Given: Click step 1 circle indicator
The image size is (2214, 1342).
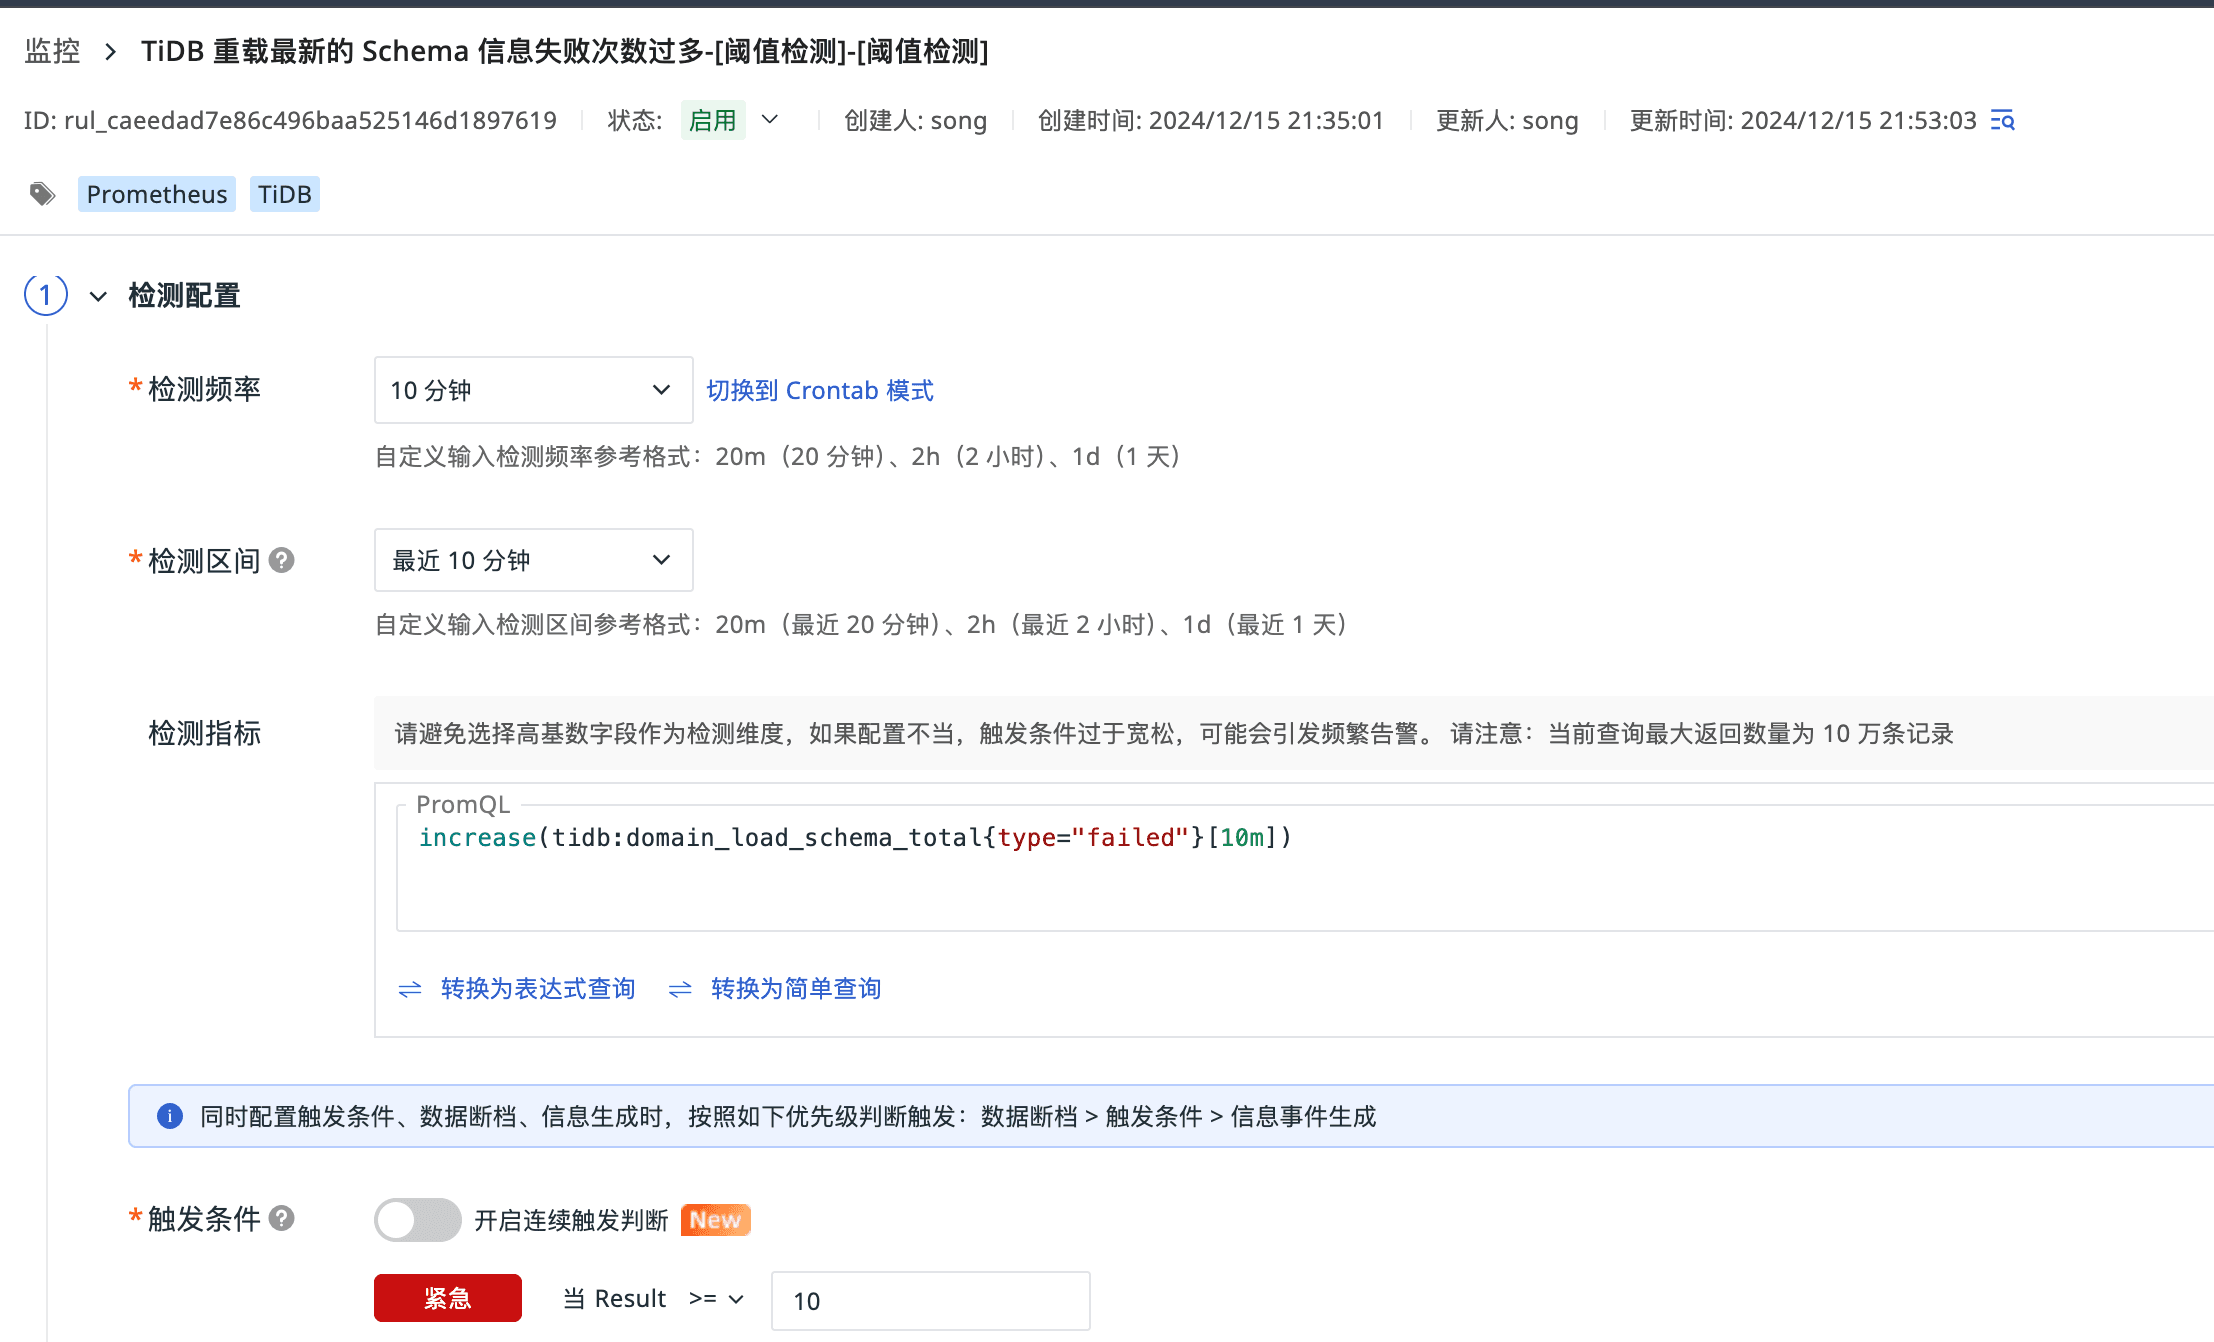Looking at the screenshot, I should 46,295.
